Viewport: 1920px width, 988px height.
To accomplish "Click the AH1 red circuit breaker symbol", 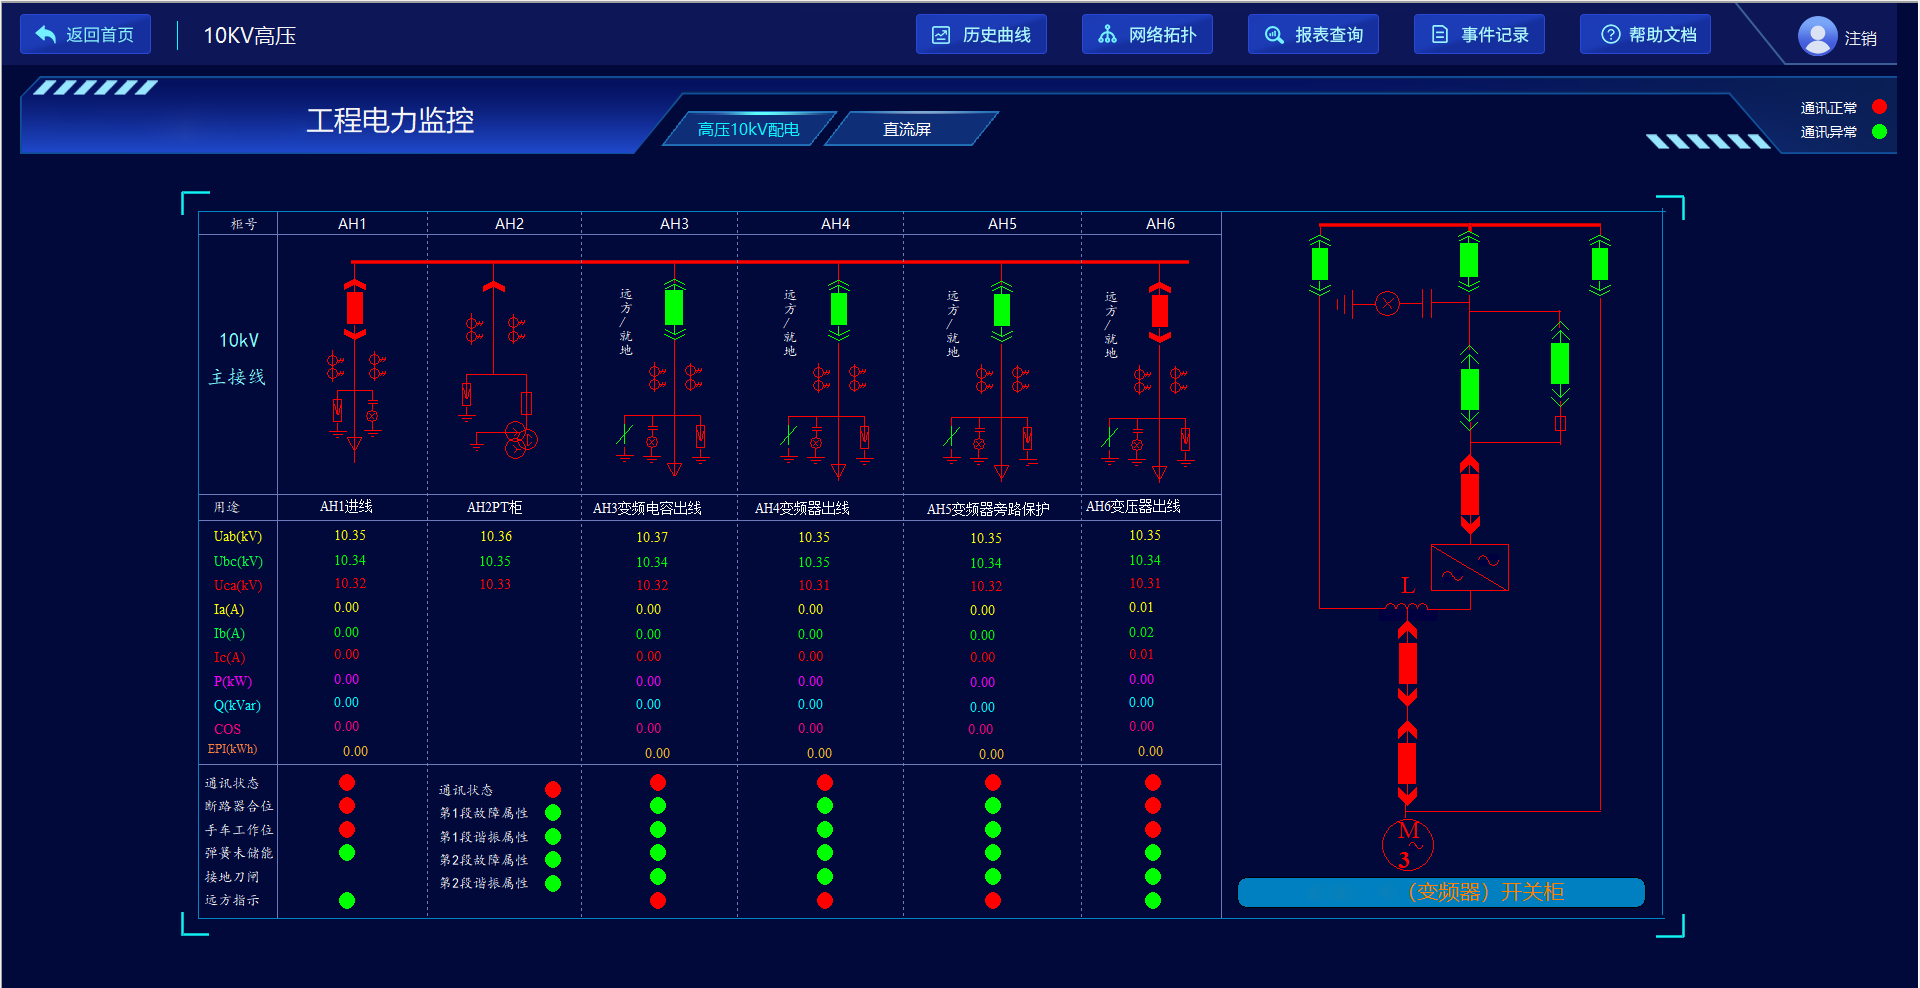I will tap(354, 308).
